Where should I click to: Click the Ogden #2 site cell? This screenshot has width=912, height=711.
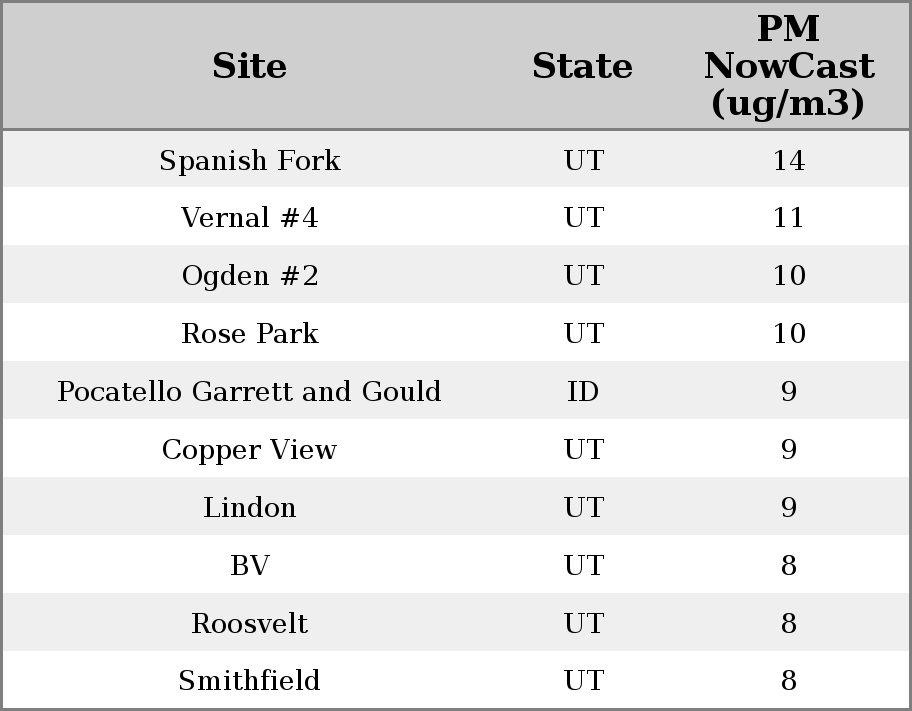click(x=249, y=276)
